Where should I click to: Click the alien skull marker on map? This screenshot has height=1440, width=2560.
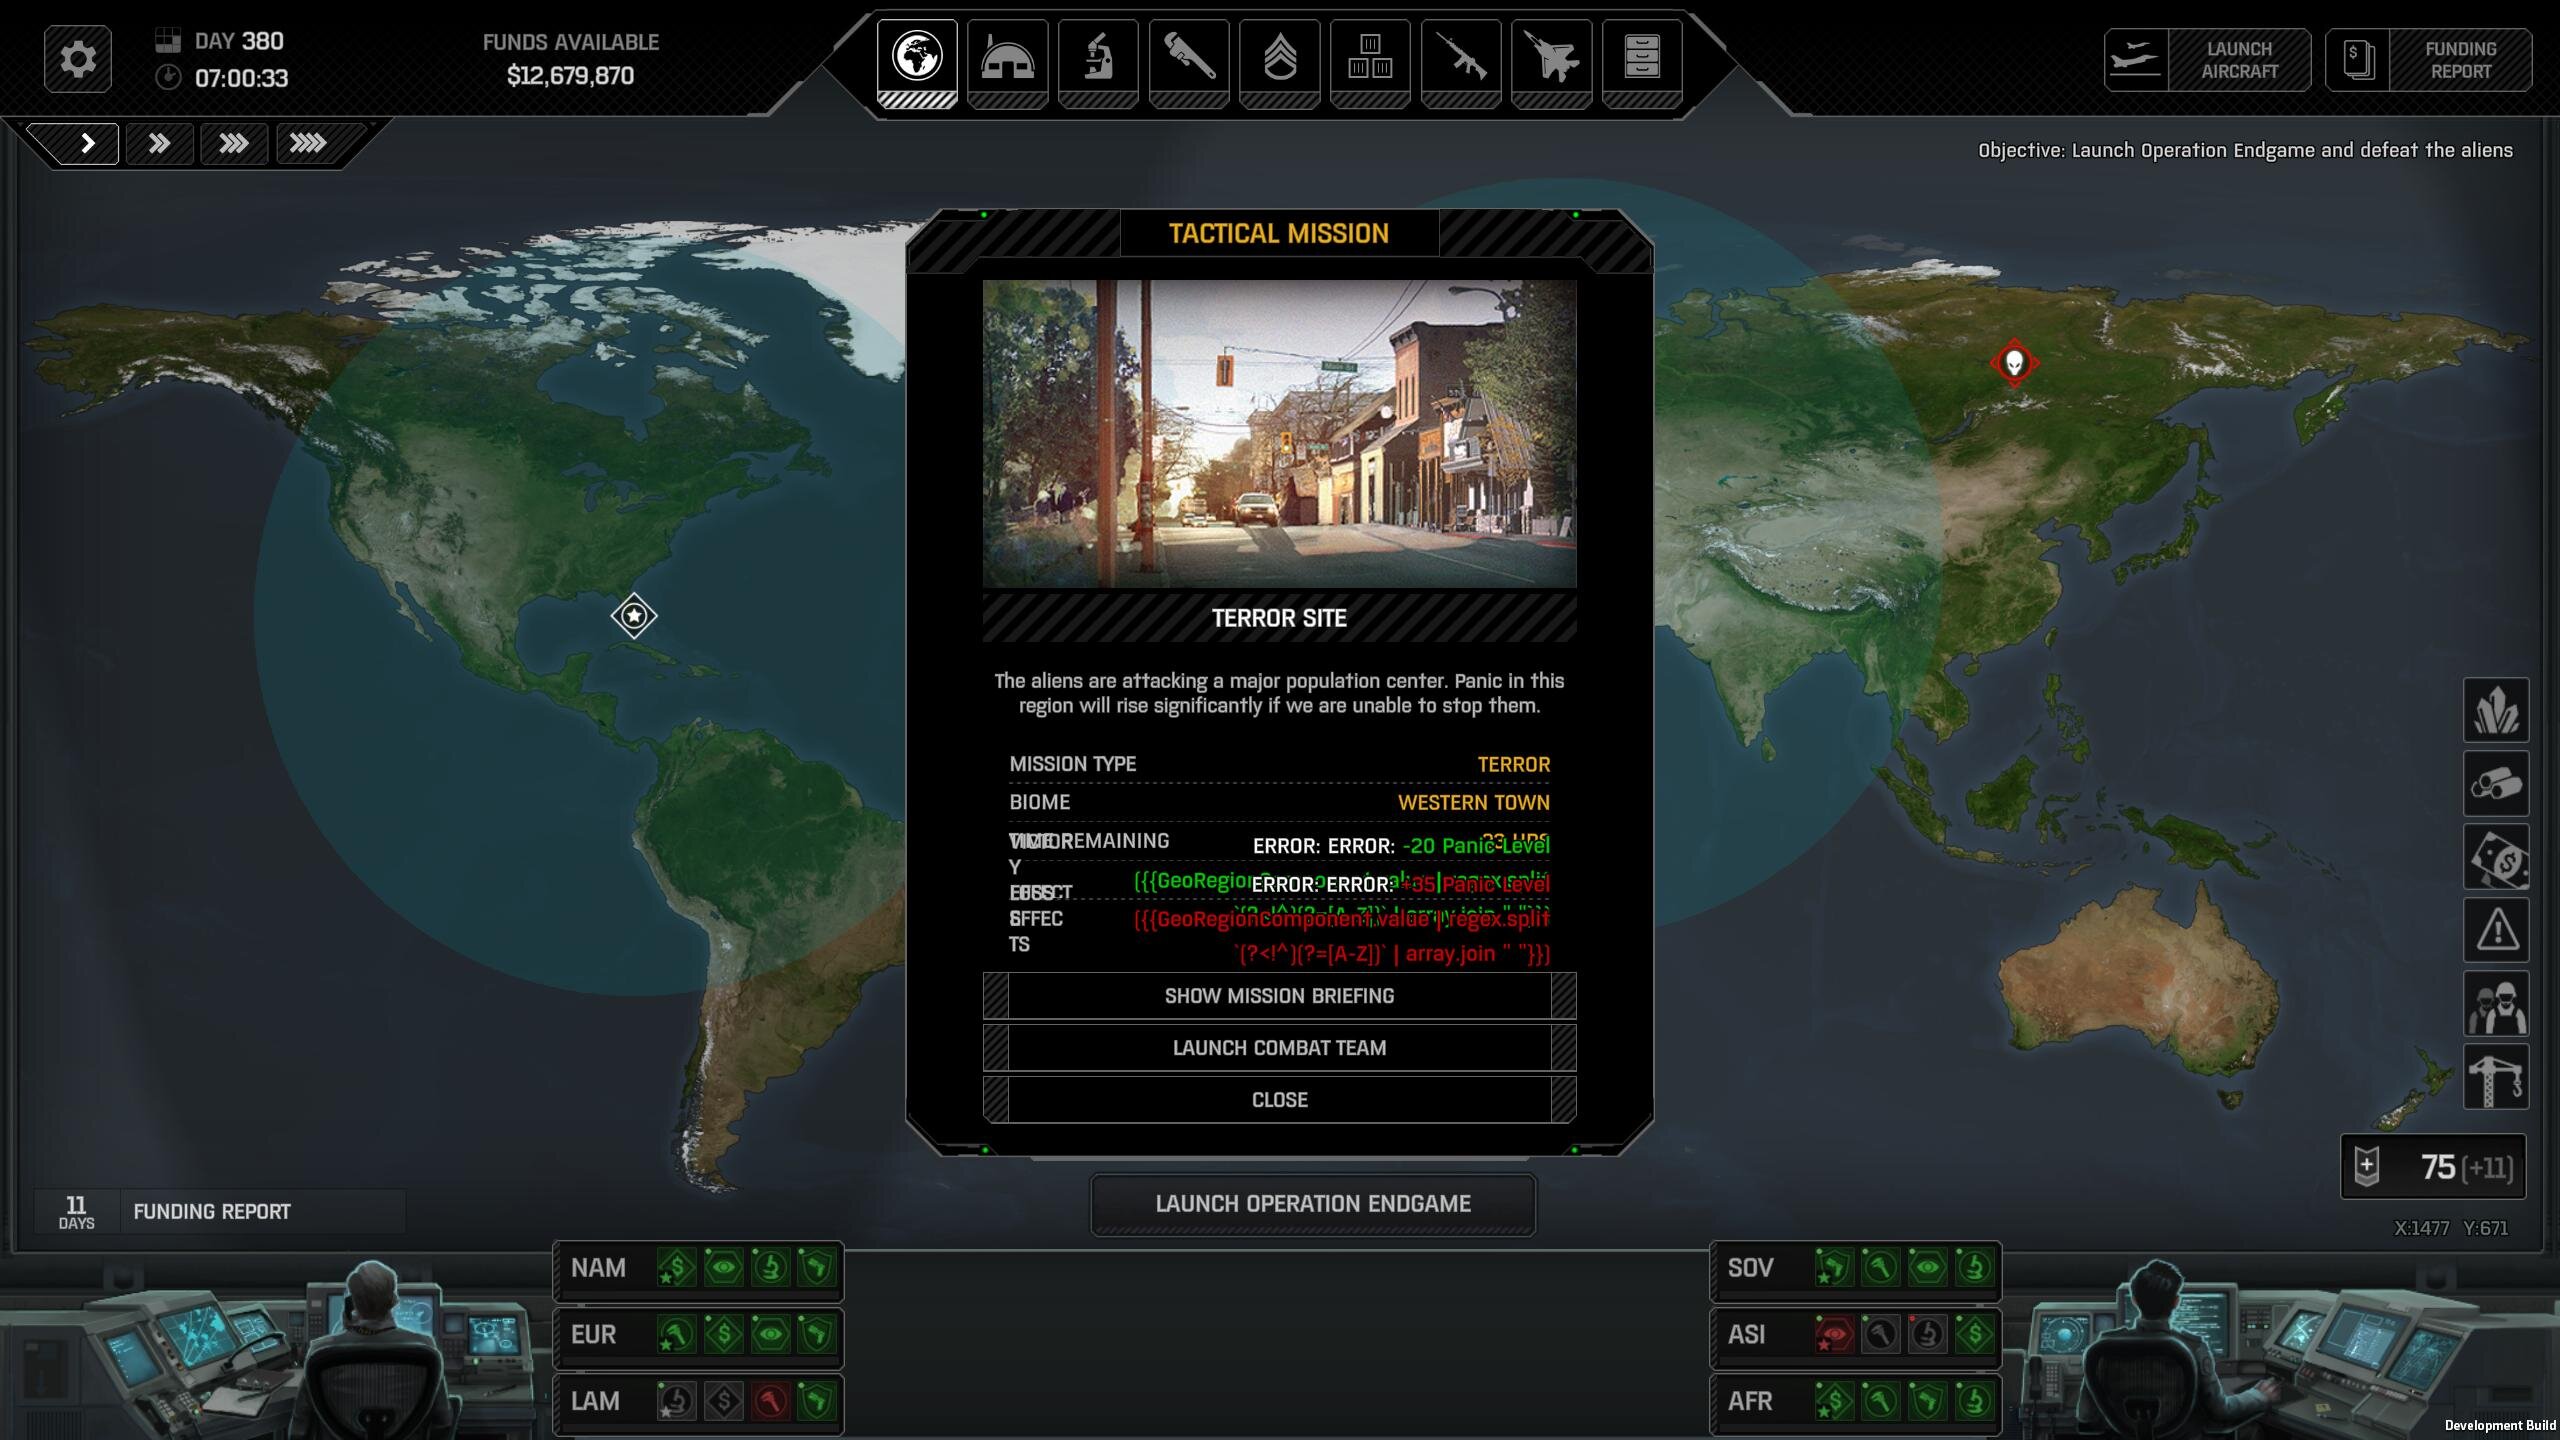2014,363
